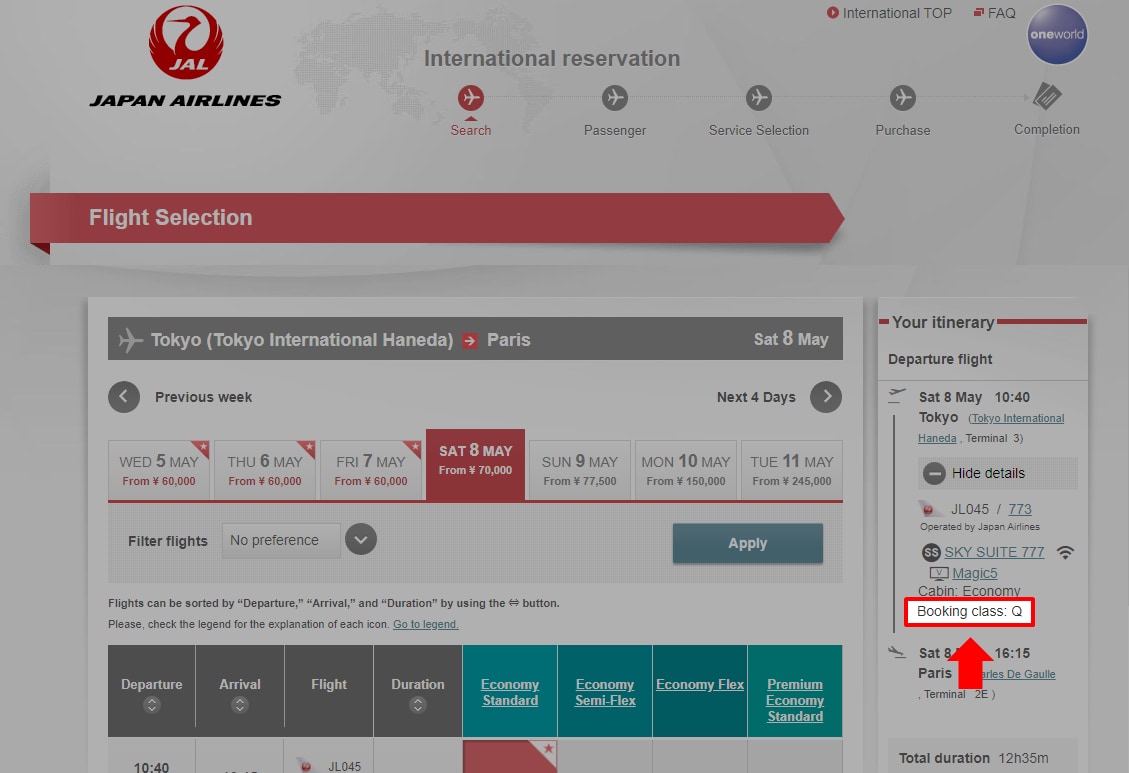1129x773 pixels.
Task: Advance with Next 4 Days arrow
Action: (826, 397)
